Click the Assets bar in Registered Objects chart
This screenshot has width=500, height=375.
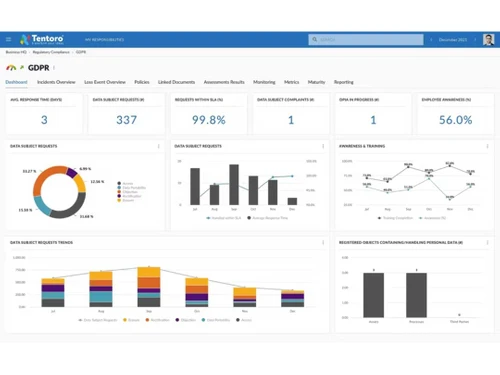point(374,295)
